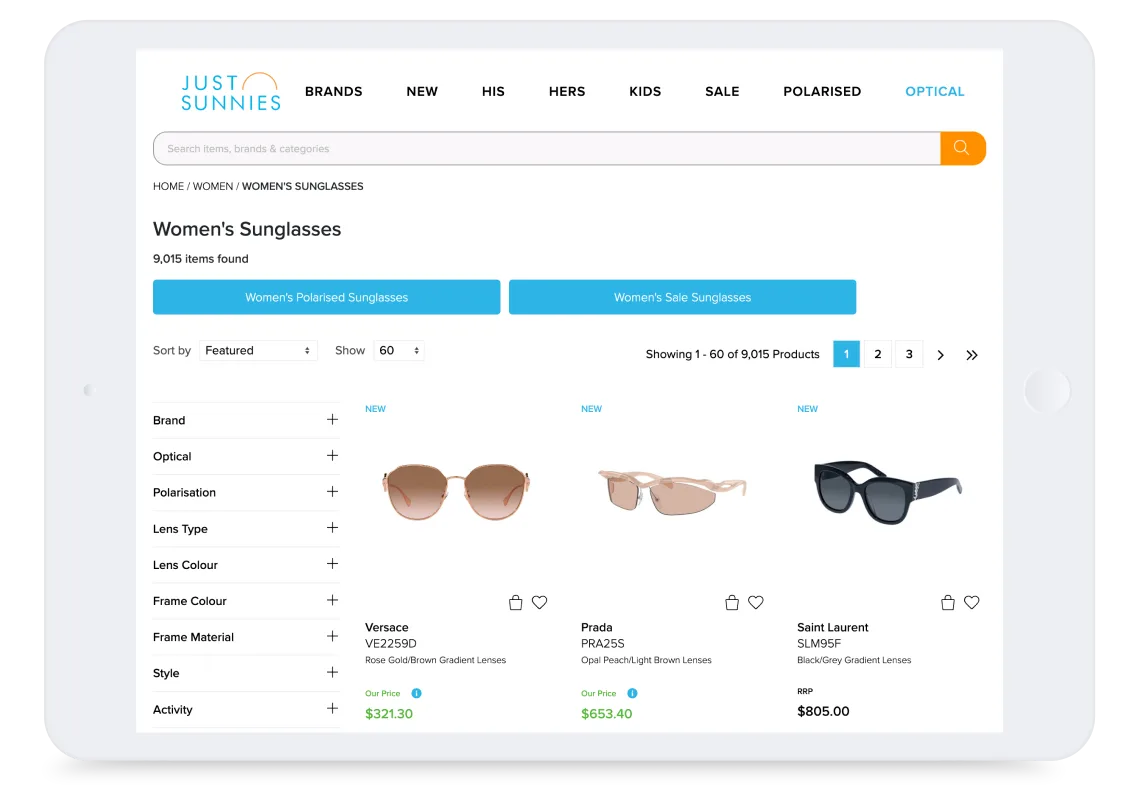Go to page 2
This screenshot has height=803, width=1139.
coord(877,354)
